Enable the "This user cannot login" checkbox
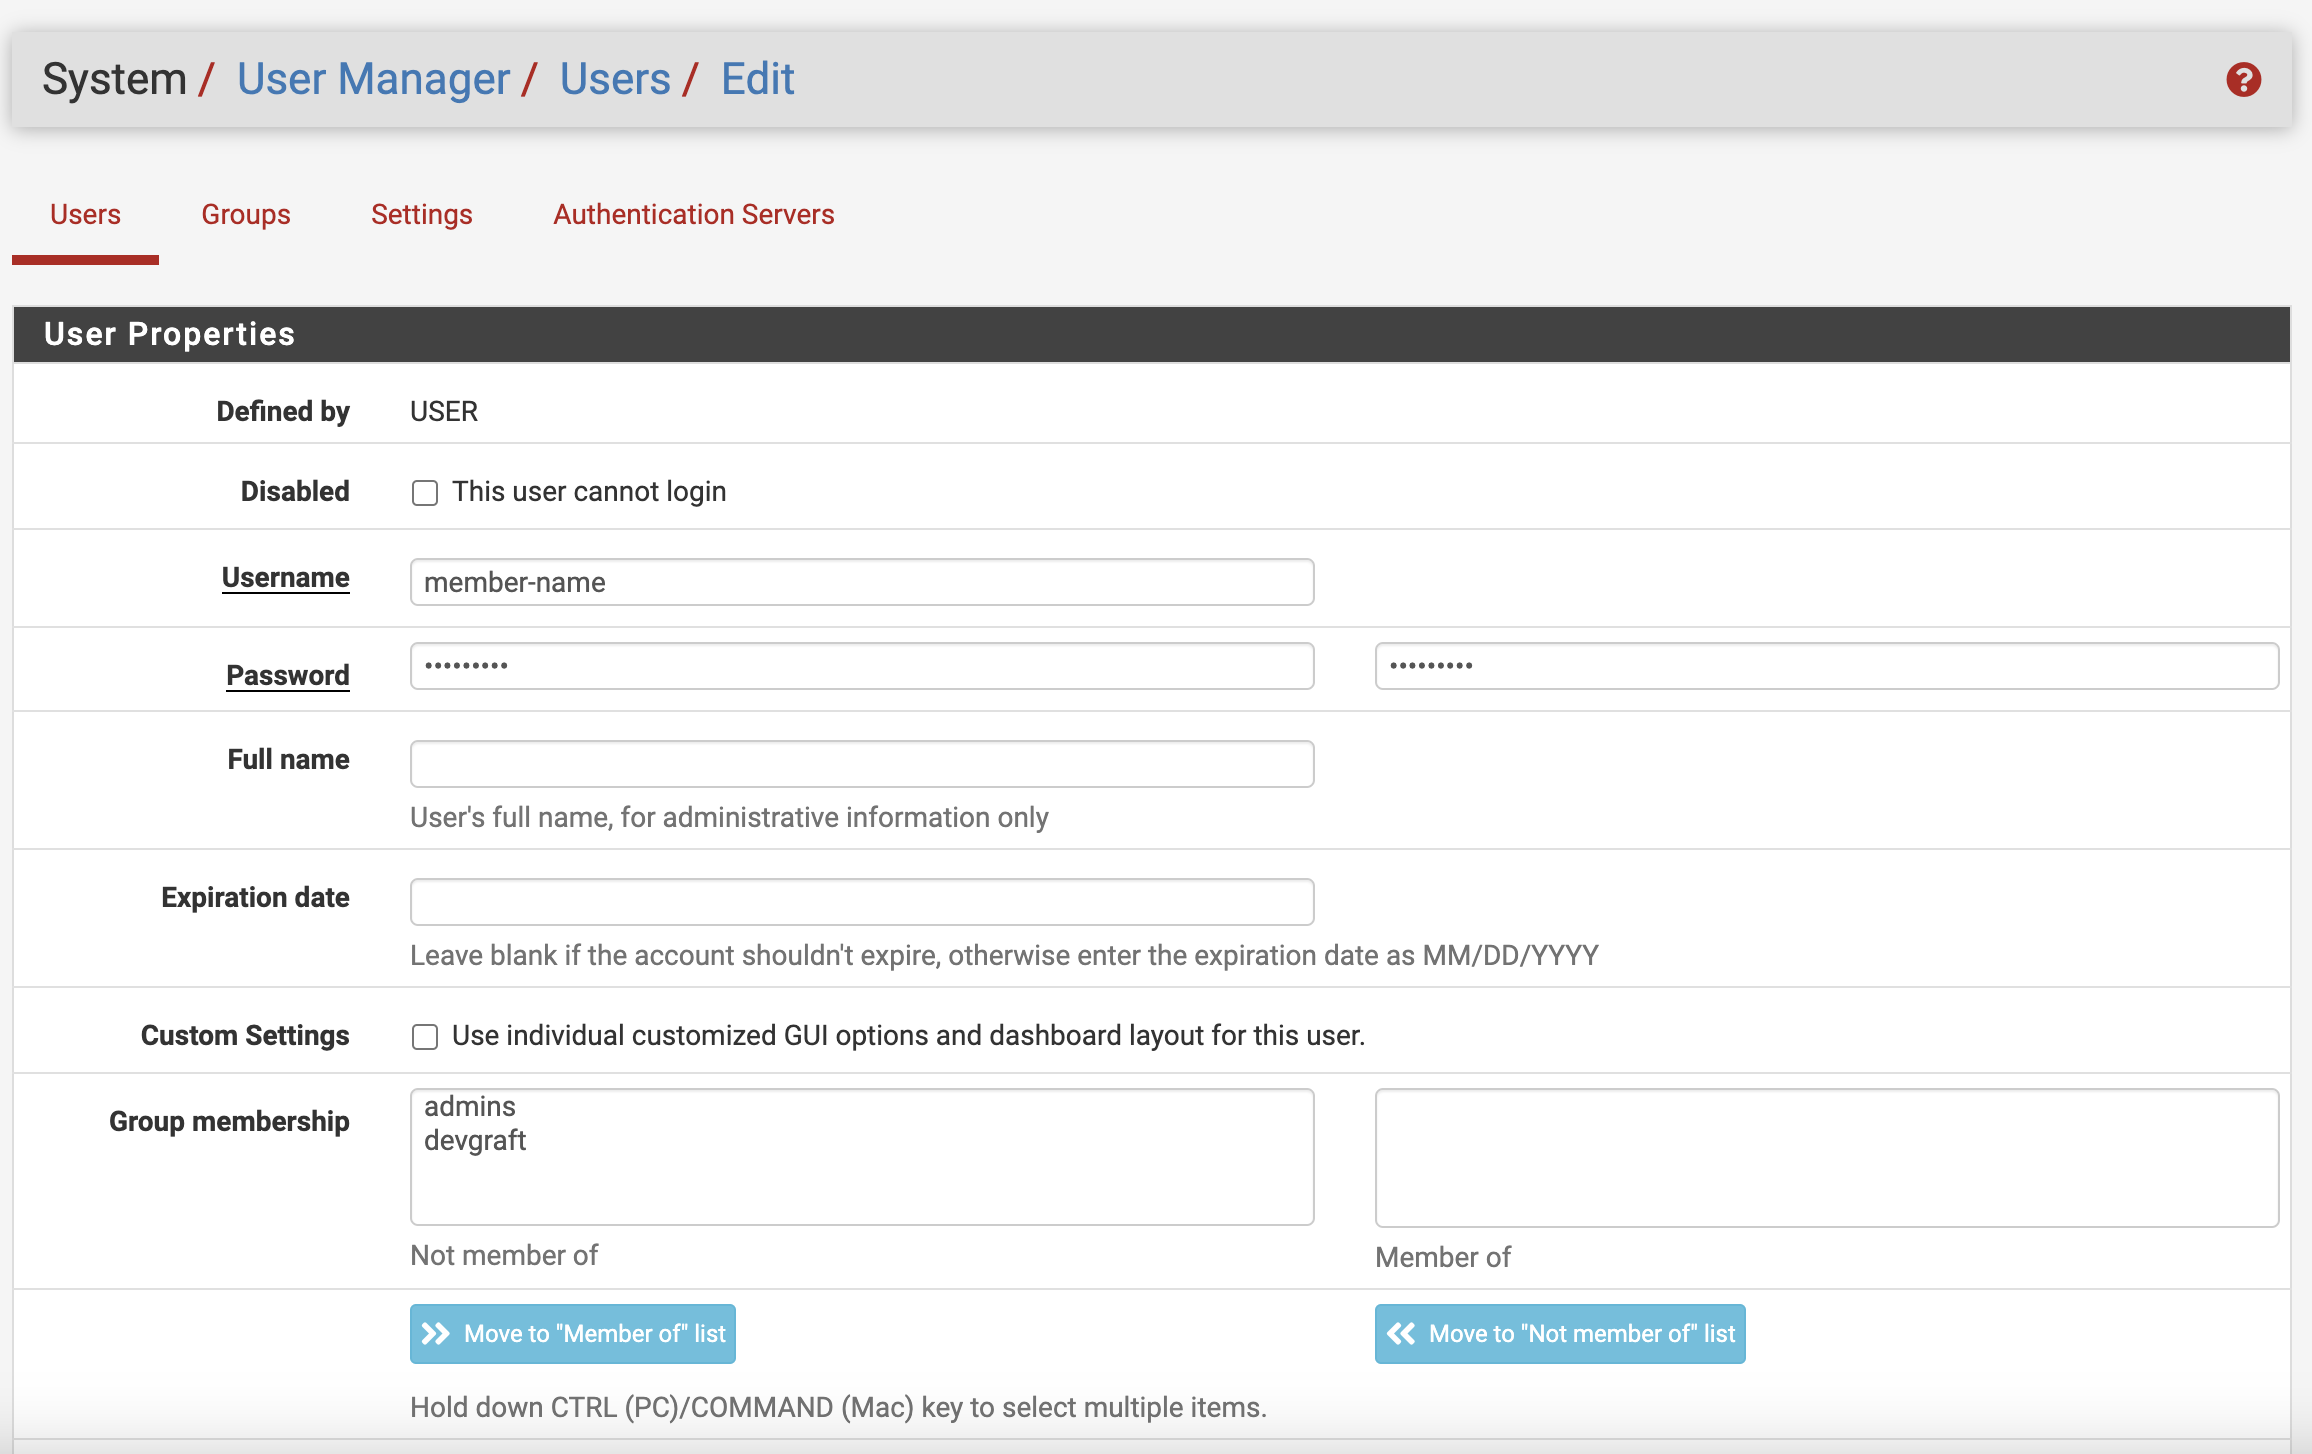The width and height of the screenshot is (2312, 1454). coord(425,493)
